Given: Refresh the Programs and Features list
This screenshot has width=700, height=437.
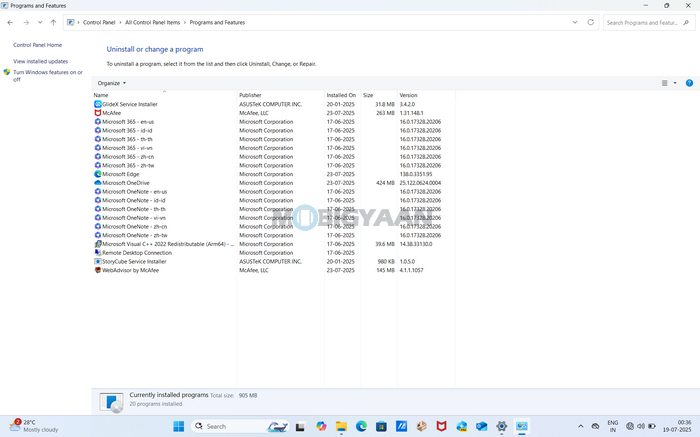Looking at the screenshot, I should pyautogui.click(x=591, y=22).
